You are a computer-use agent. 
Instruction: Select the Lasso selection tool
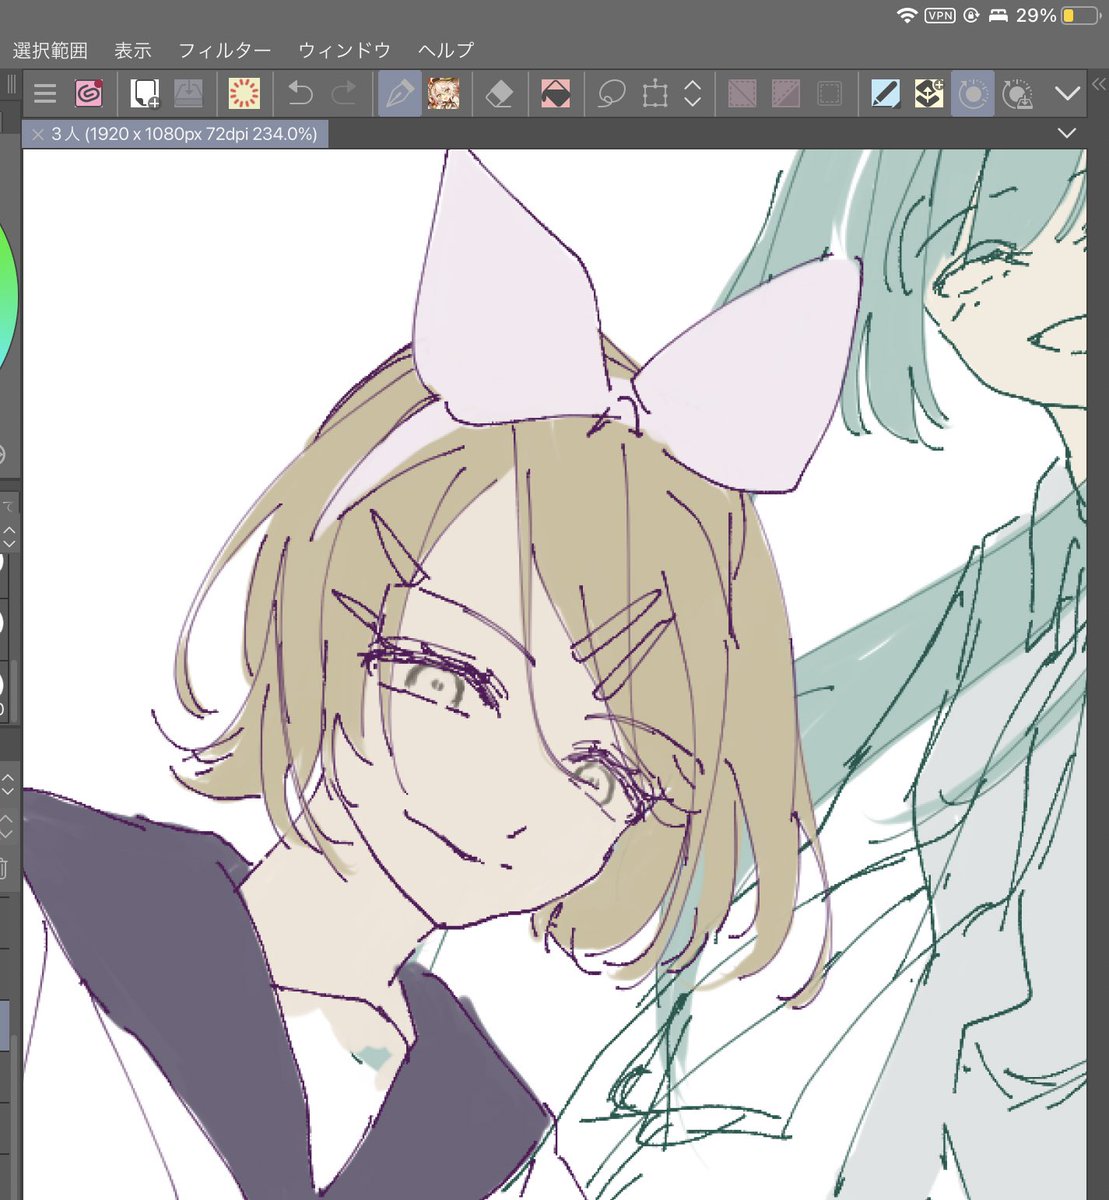click(x=611, y=94)
